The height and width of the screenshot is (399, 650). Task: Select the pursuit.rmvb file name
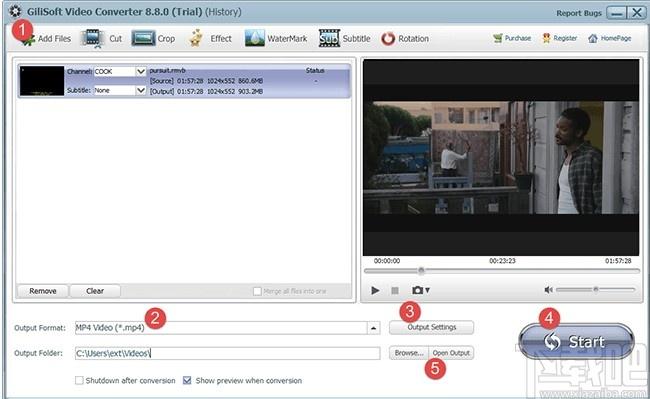coord(167,70)
